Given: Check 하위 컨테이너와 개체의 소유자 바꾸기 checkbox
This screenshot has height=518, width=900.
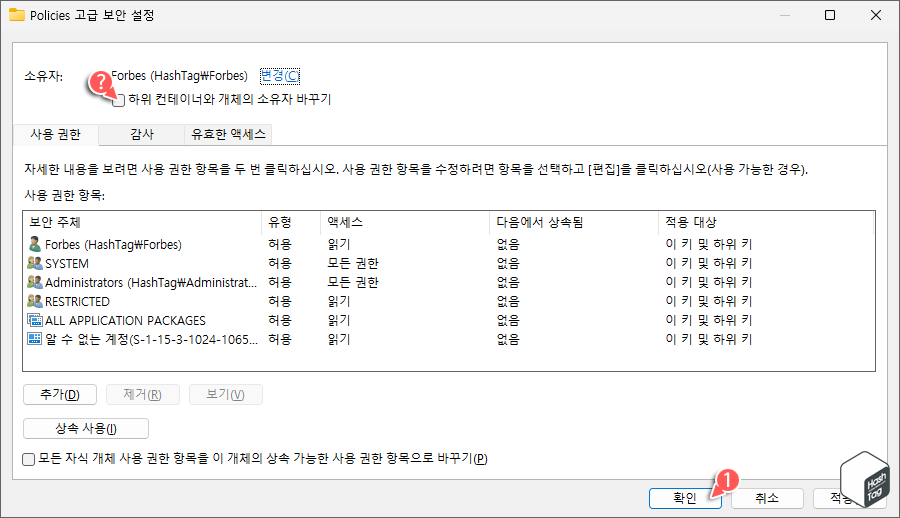Looking at the screenshot, I should (119, 100).
